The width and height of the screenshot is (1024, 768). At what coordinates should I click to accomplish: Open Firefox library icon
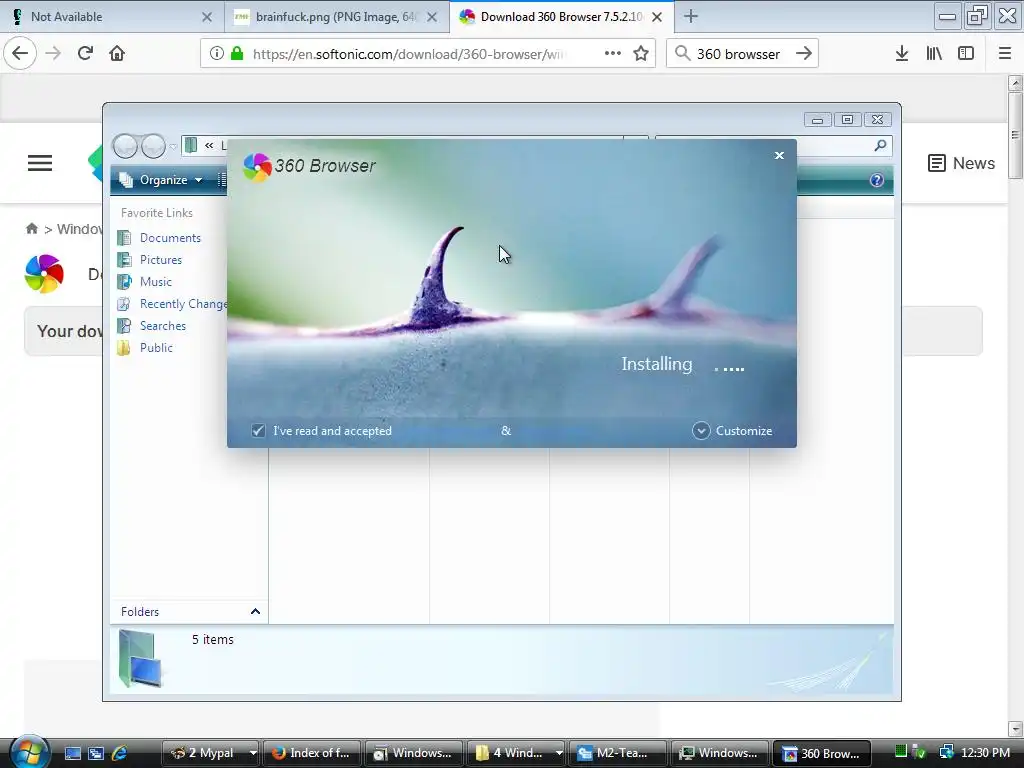(x=934, y=54)
